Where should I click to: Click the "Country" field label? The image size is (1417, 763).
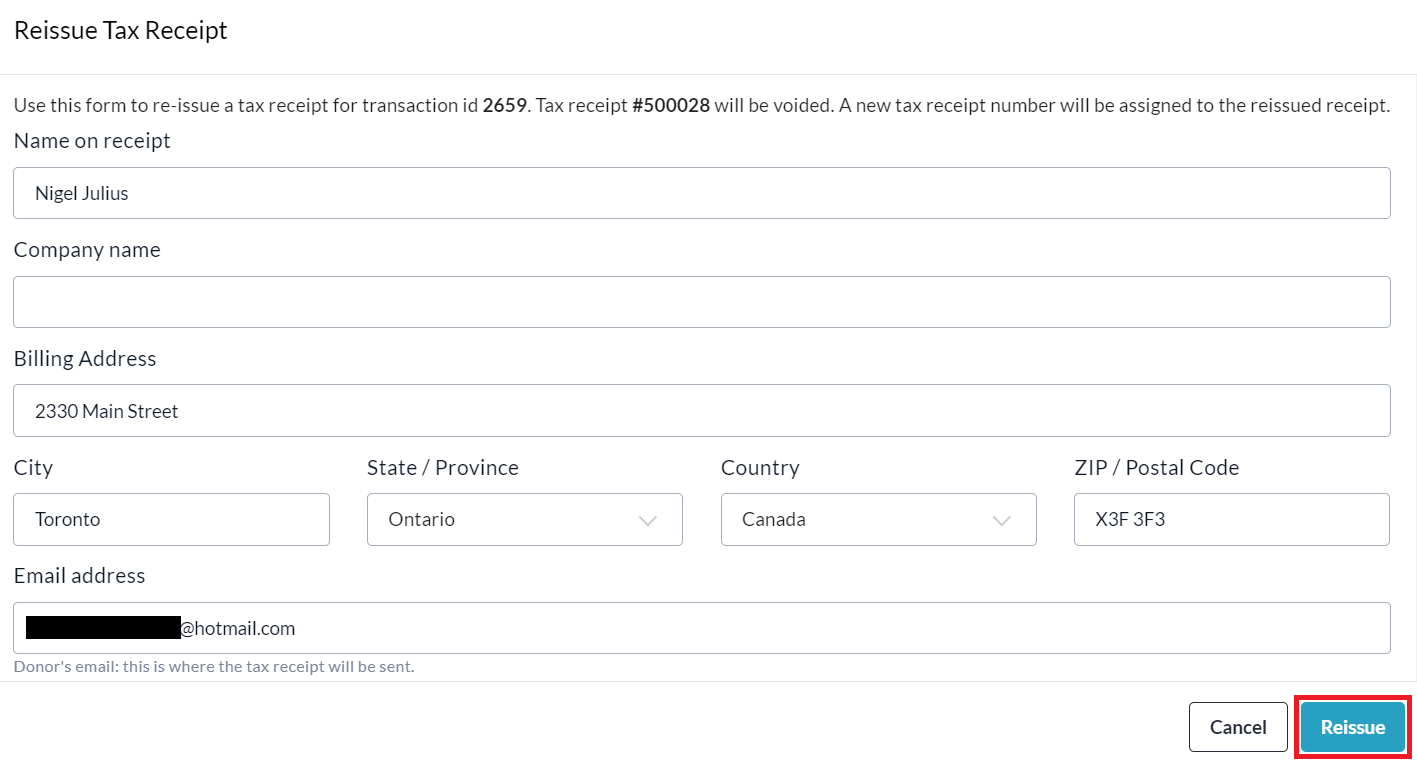coord(760,467)
